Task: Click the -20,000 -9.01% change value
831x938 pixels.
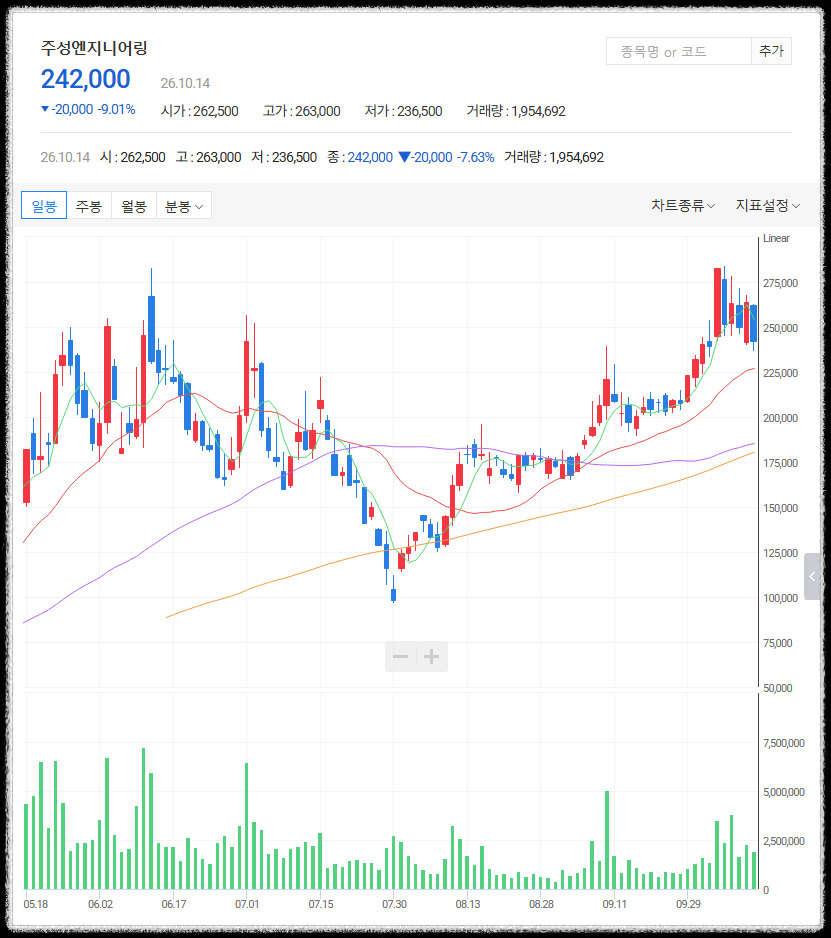Action: pos(88,109)
